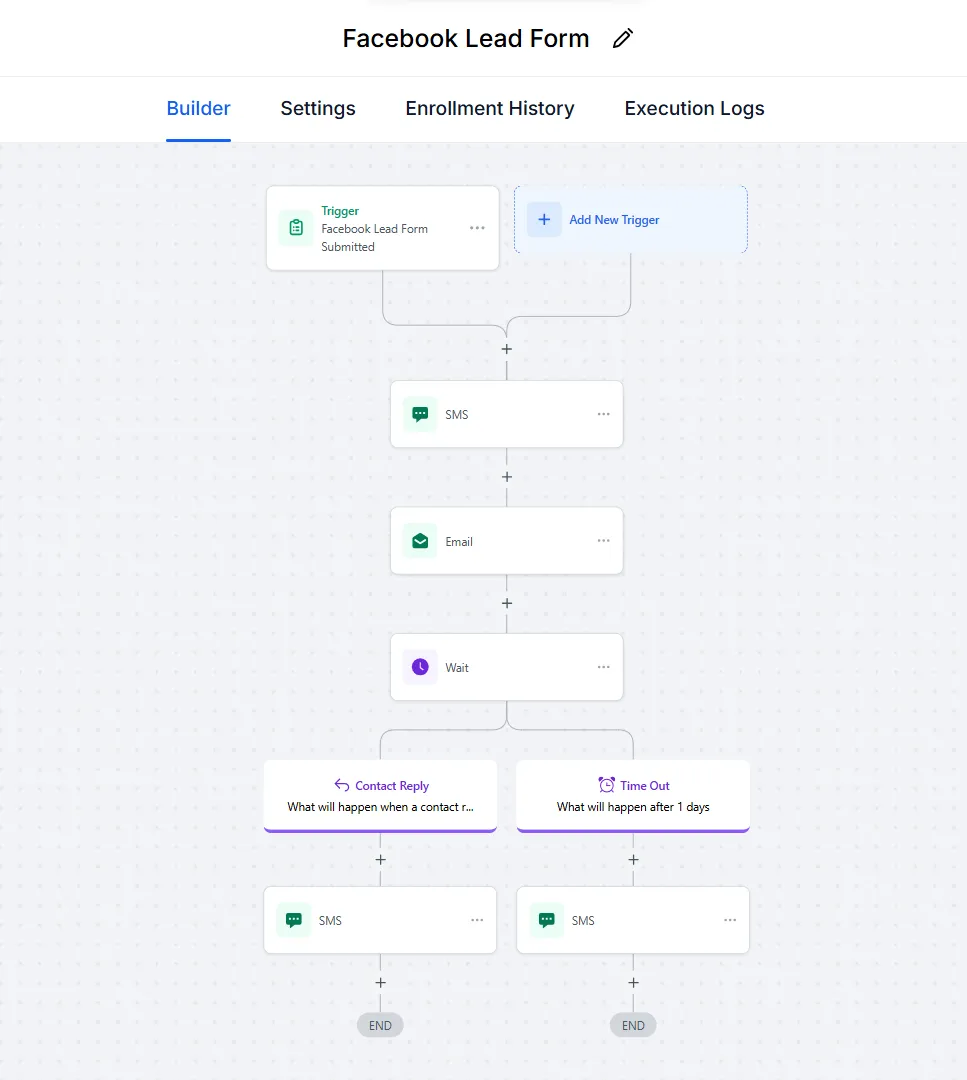This screenshot has height=1080, width=967.
Task: Open the Email step's three-dot menu
Action: [603, 541]
